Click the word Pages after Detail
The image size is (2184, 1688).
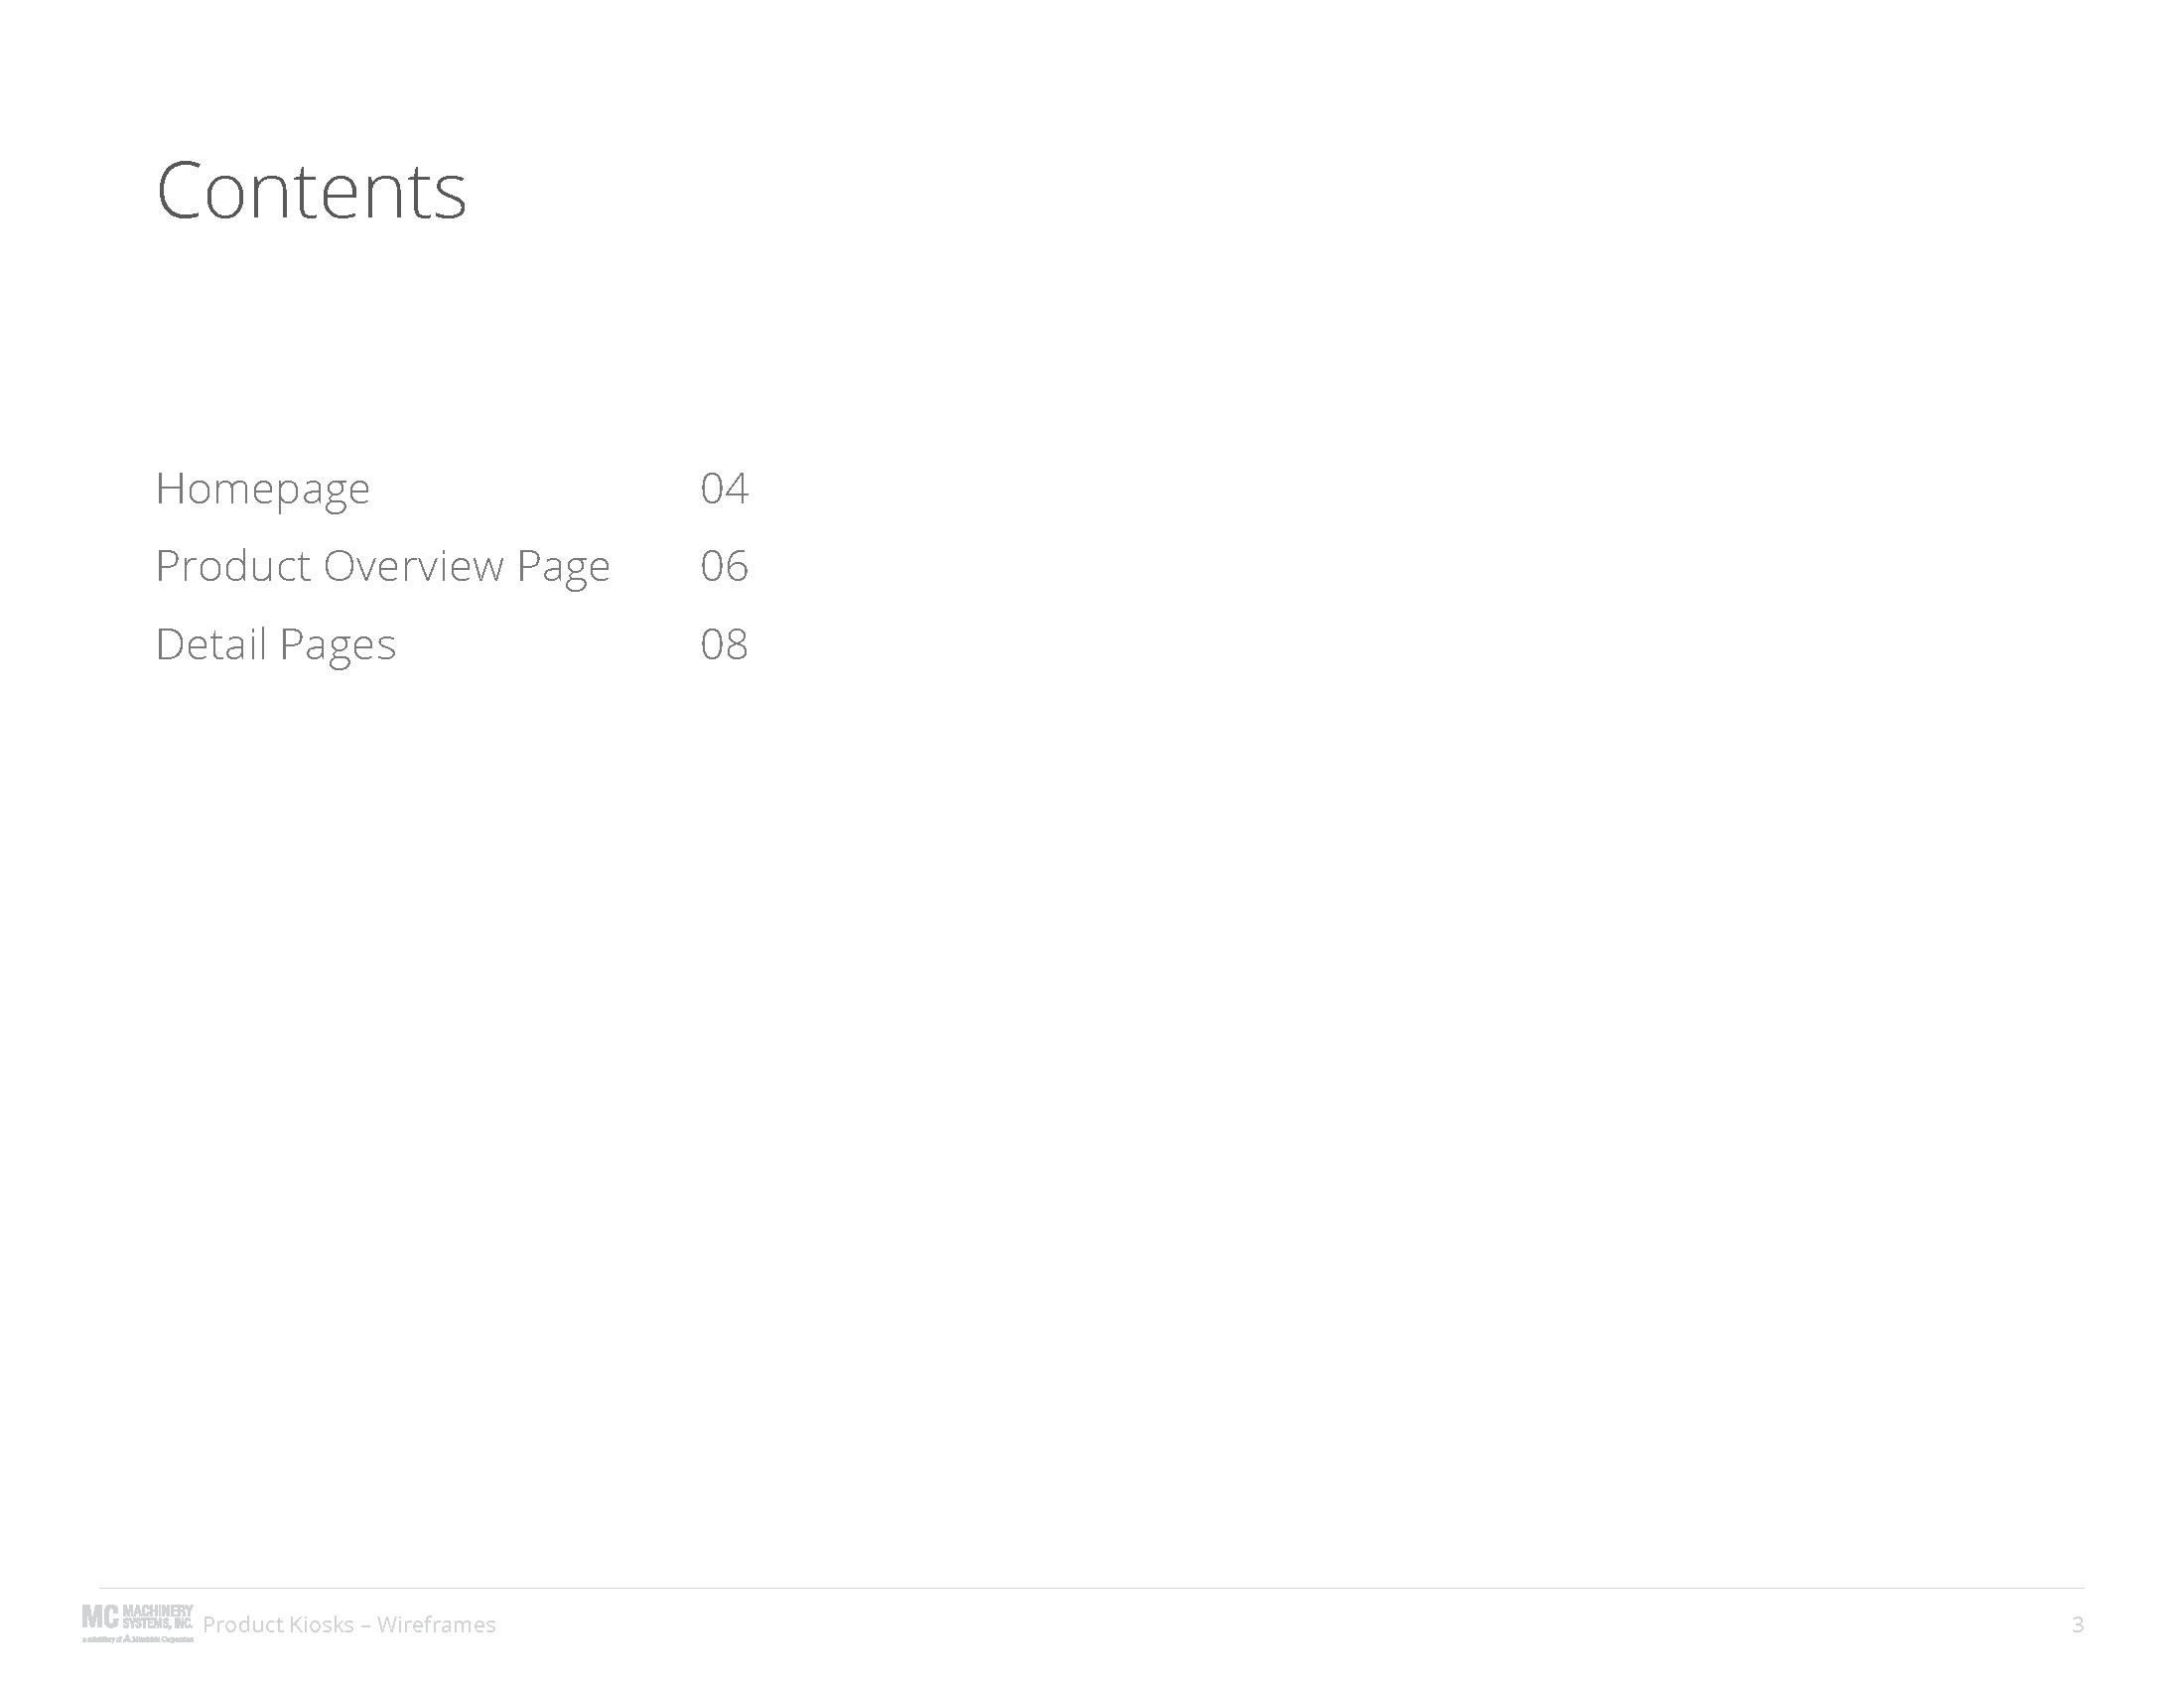338,646
